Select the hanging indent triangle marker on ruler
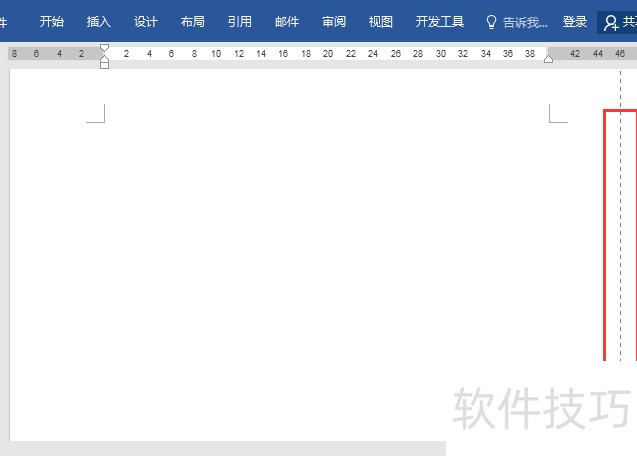The height and width of the screenshot is (456, 637). tap(104, 59)
